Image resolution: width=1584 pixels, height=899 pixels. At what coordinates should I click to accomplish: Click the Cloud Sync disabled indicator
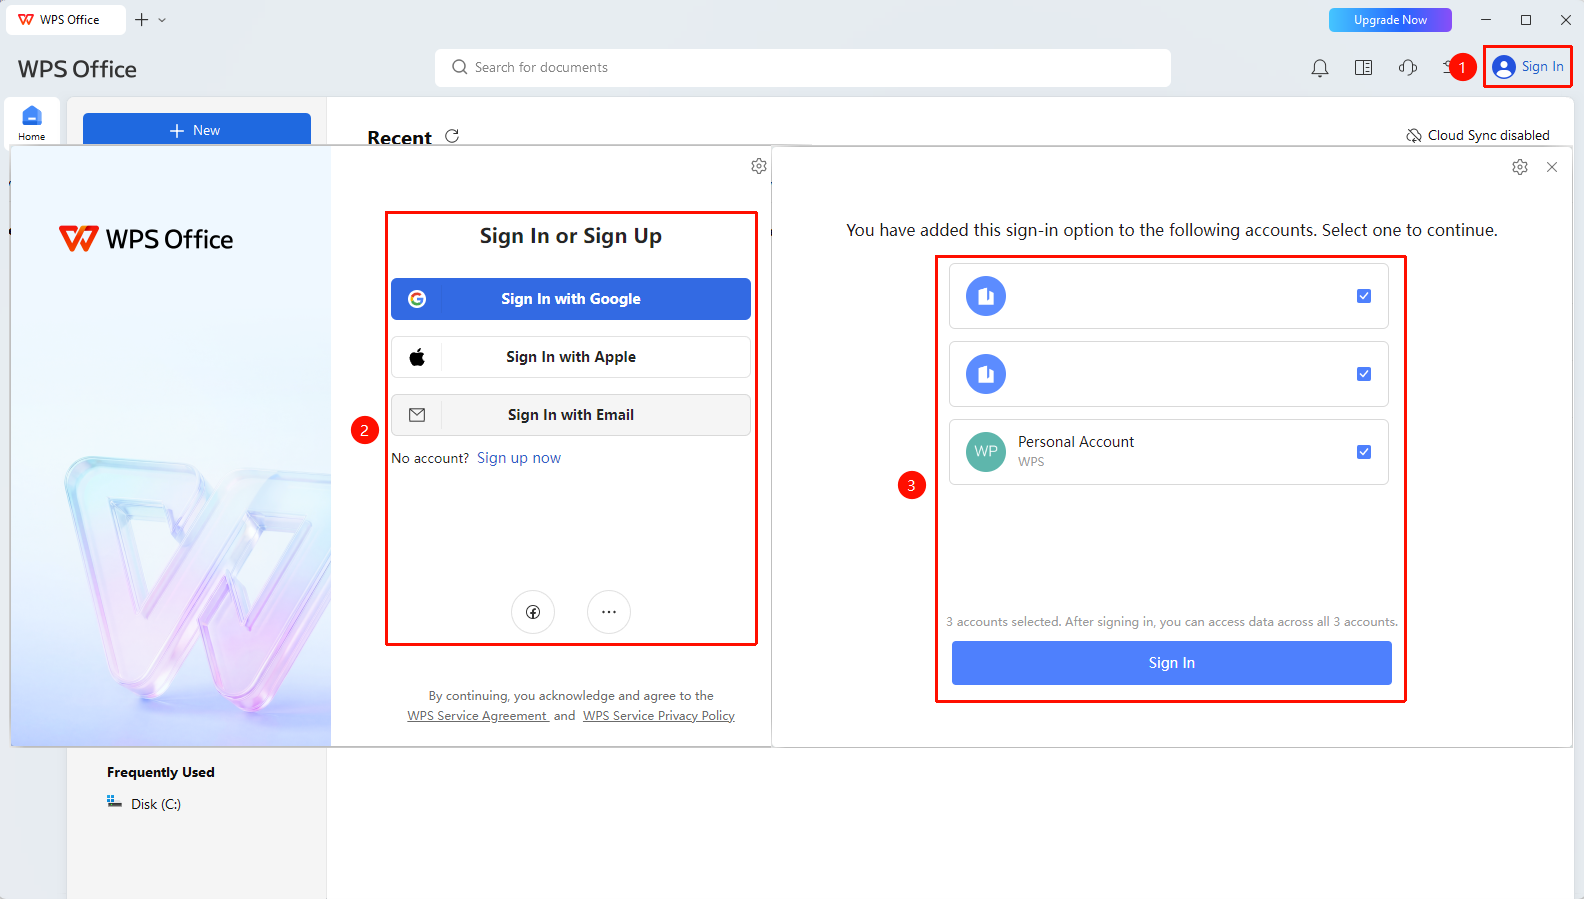pyautogui.click(x=1478, y=135)
